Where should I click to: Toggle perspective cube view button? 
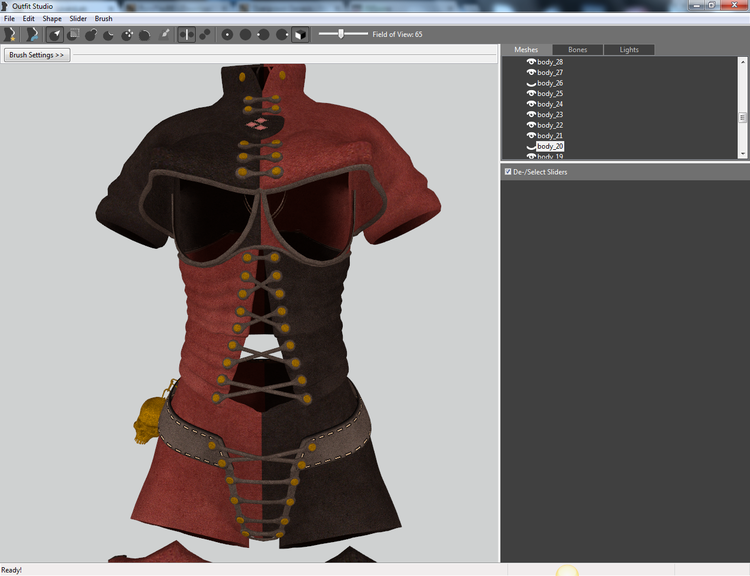[x=300, y=34]
